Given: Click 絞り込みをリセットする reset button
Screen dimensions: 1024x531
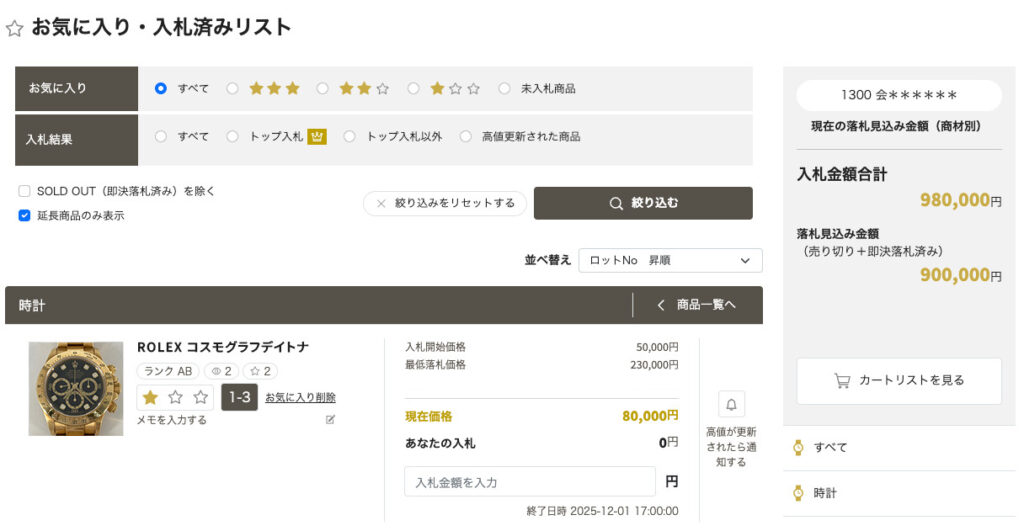Looking at the screenshot, I should (445, 203).
